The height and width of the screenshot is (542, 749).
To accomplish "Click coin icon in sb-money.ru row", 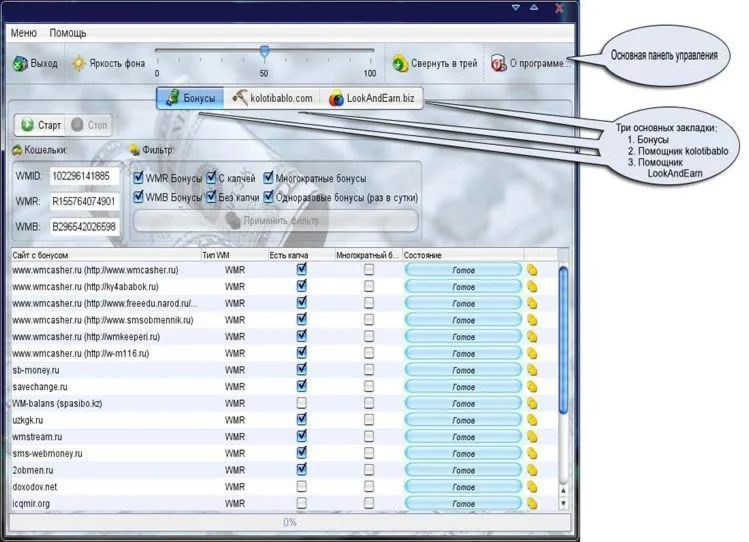I will (532, 369).
